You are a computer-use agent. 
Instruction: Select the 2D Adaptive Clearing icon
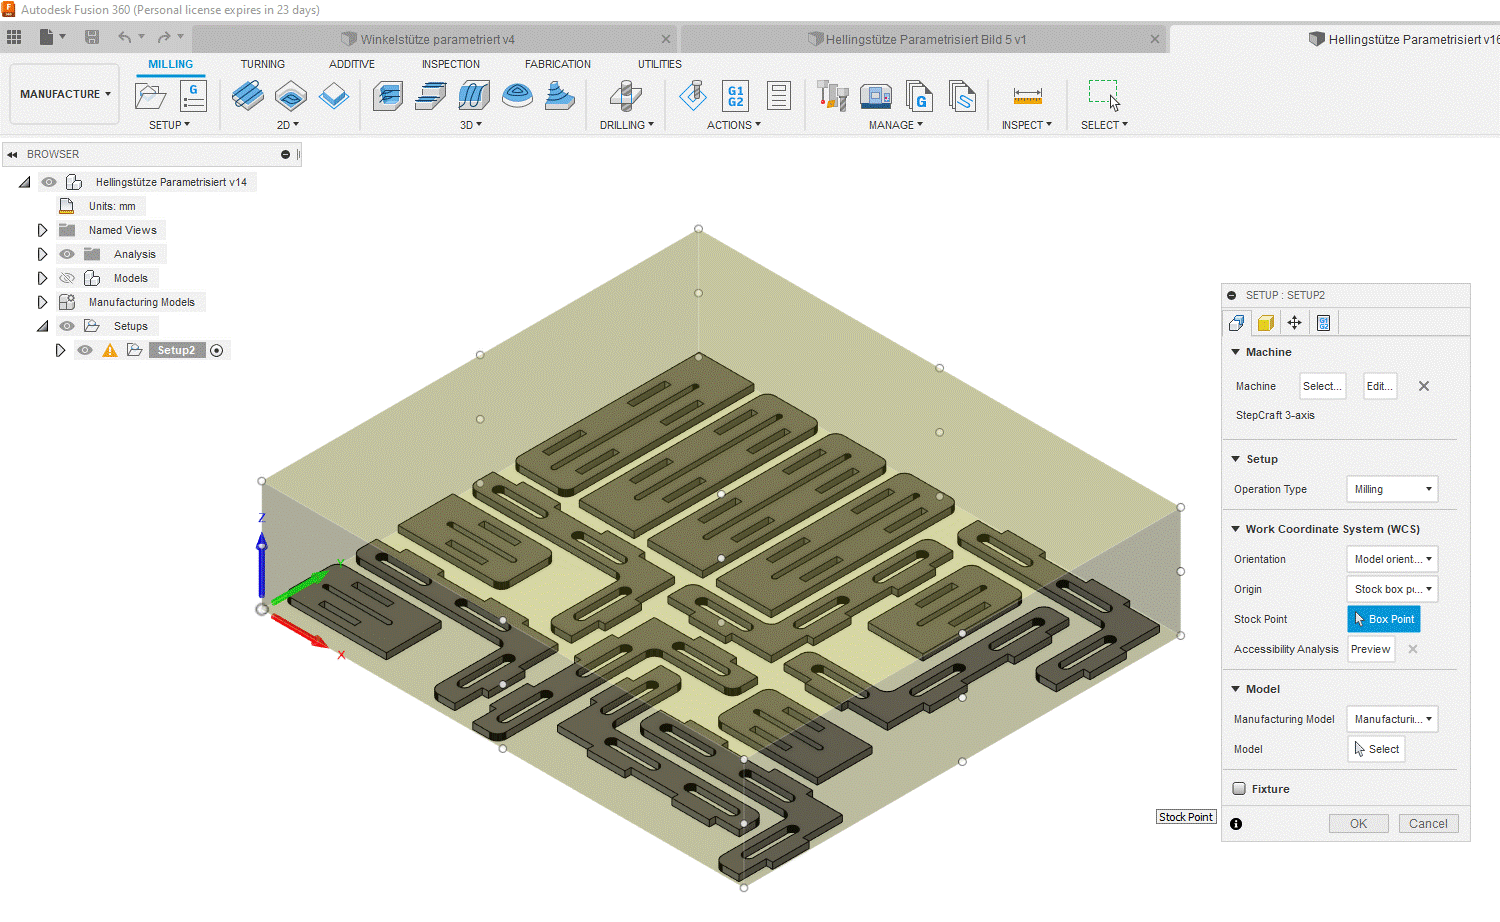[248, 97]
